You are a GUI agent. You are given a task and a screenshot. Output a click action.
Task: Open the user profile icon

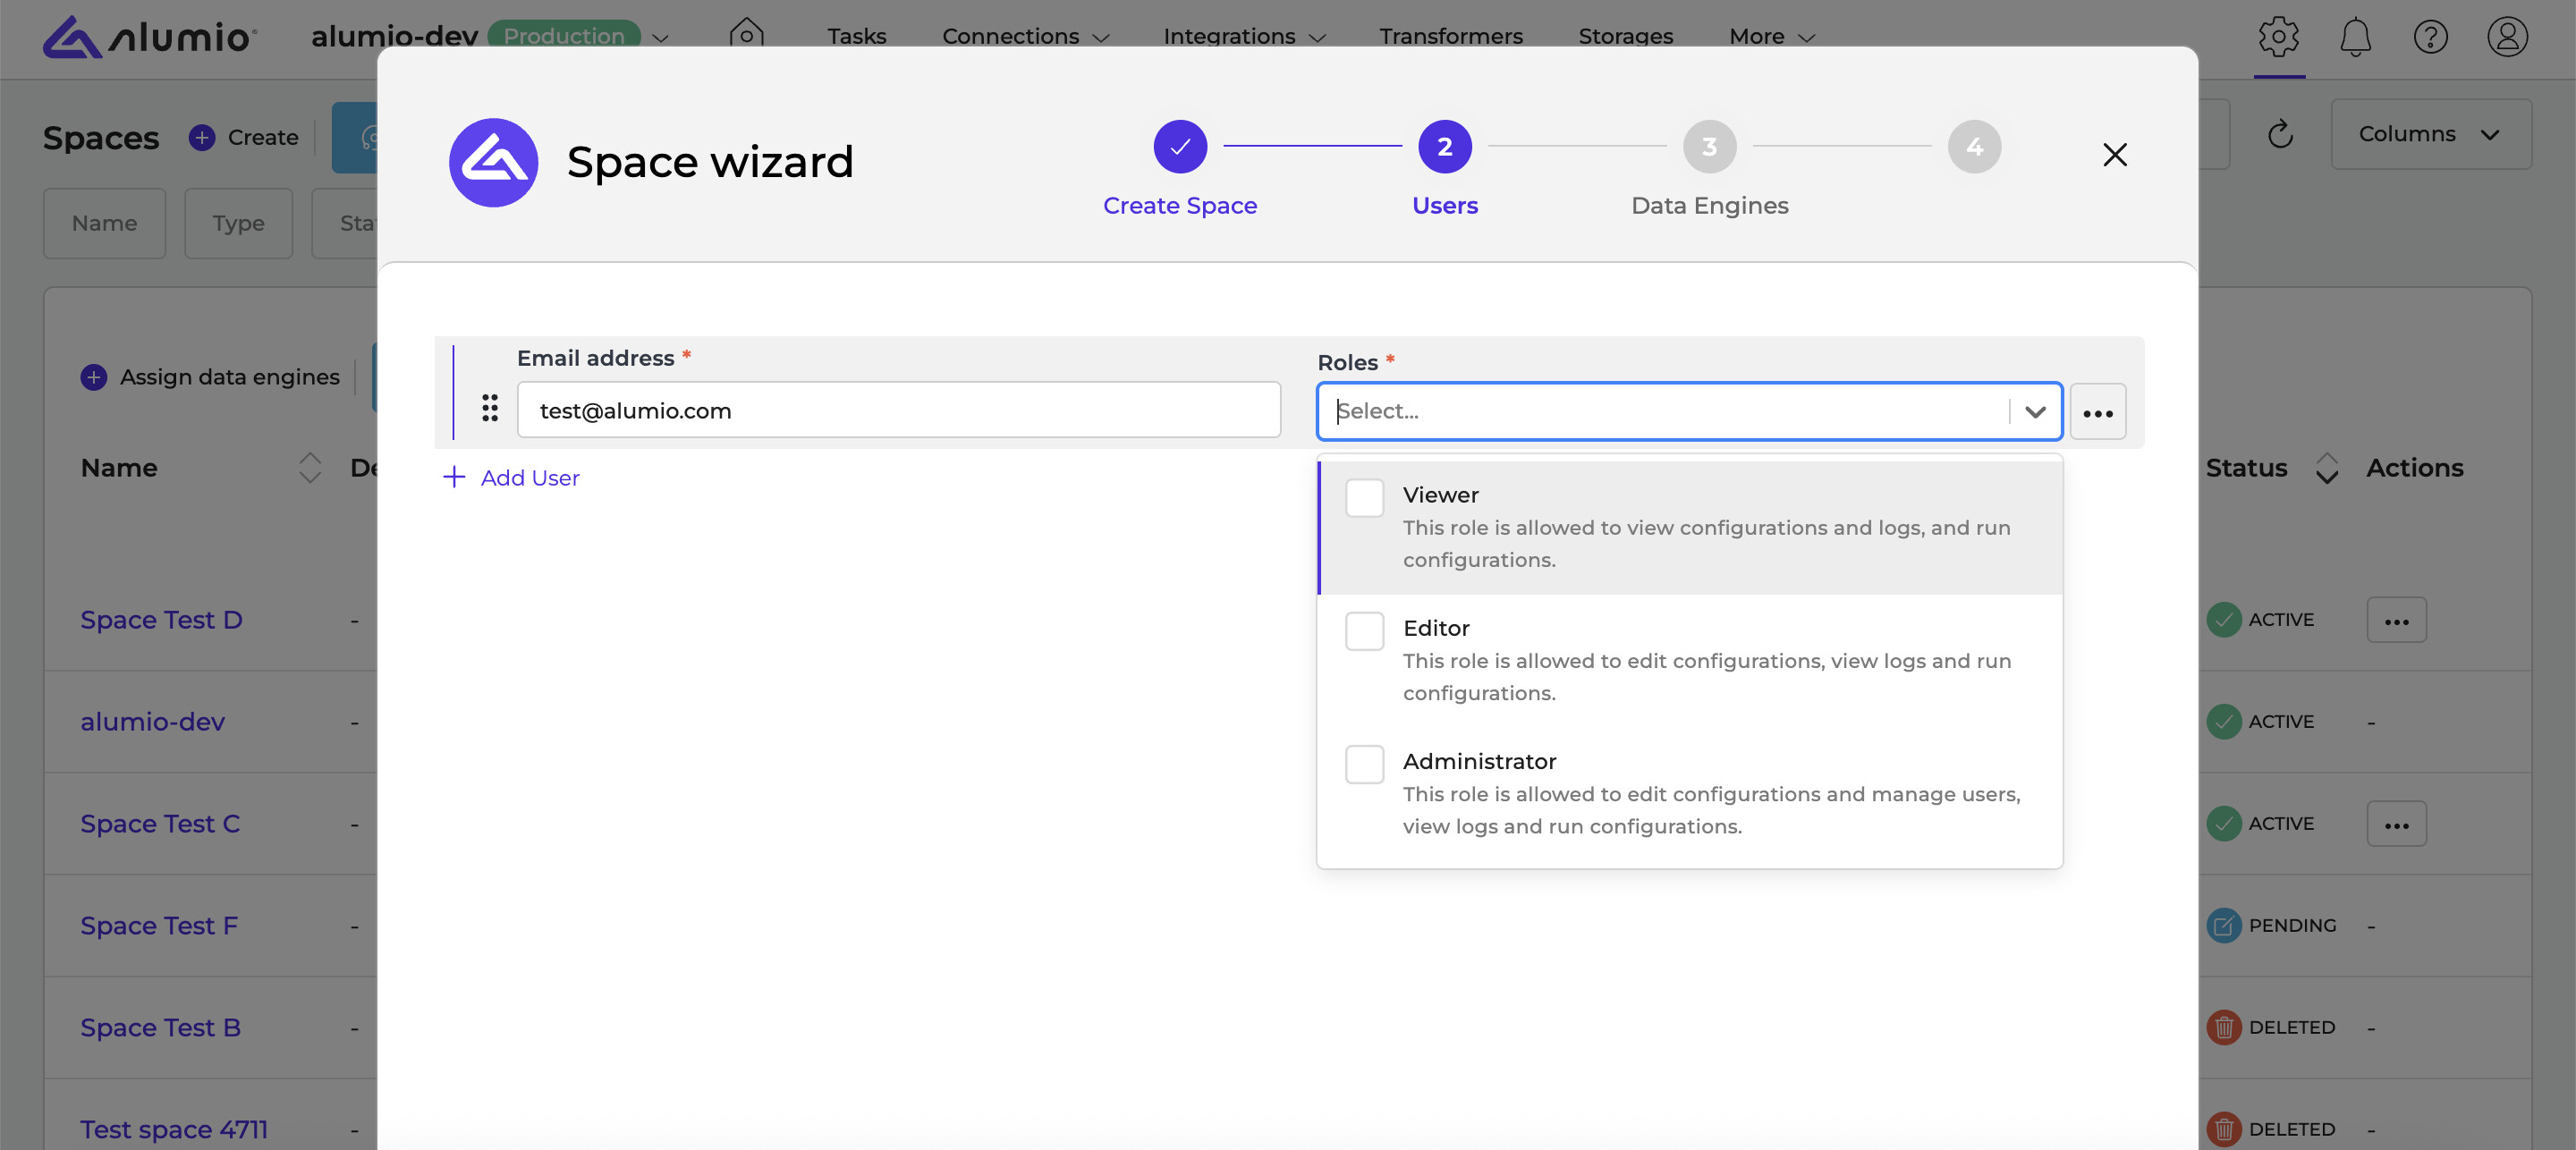click(2506, 37)
